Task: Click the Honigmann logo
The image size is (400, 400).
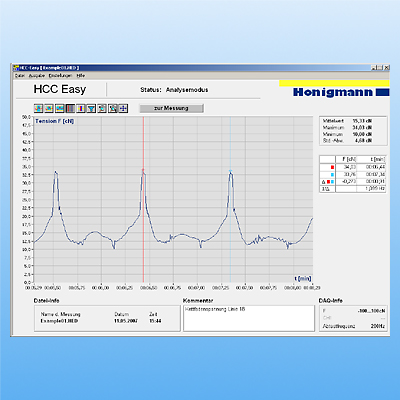Action: 341,92
